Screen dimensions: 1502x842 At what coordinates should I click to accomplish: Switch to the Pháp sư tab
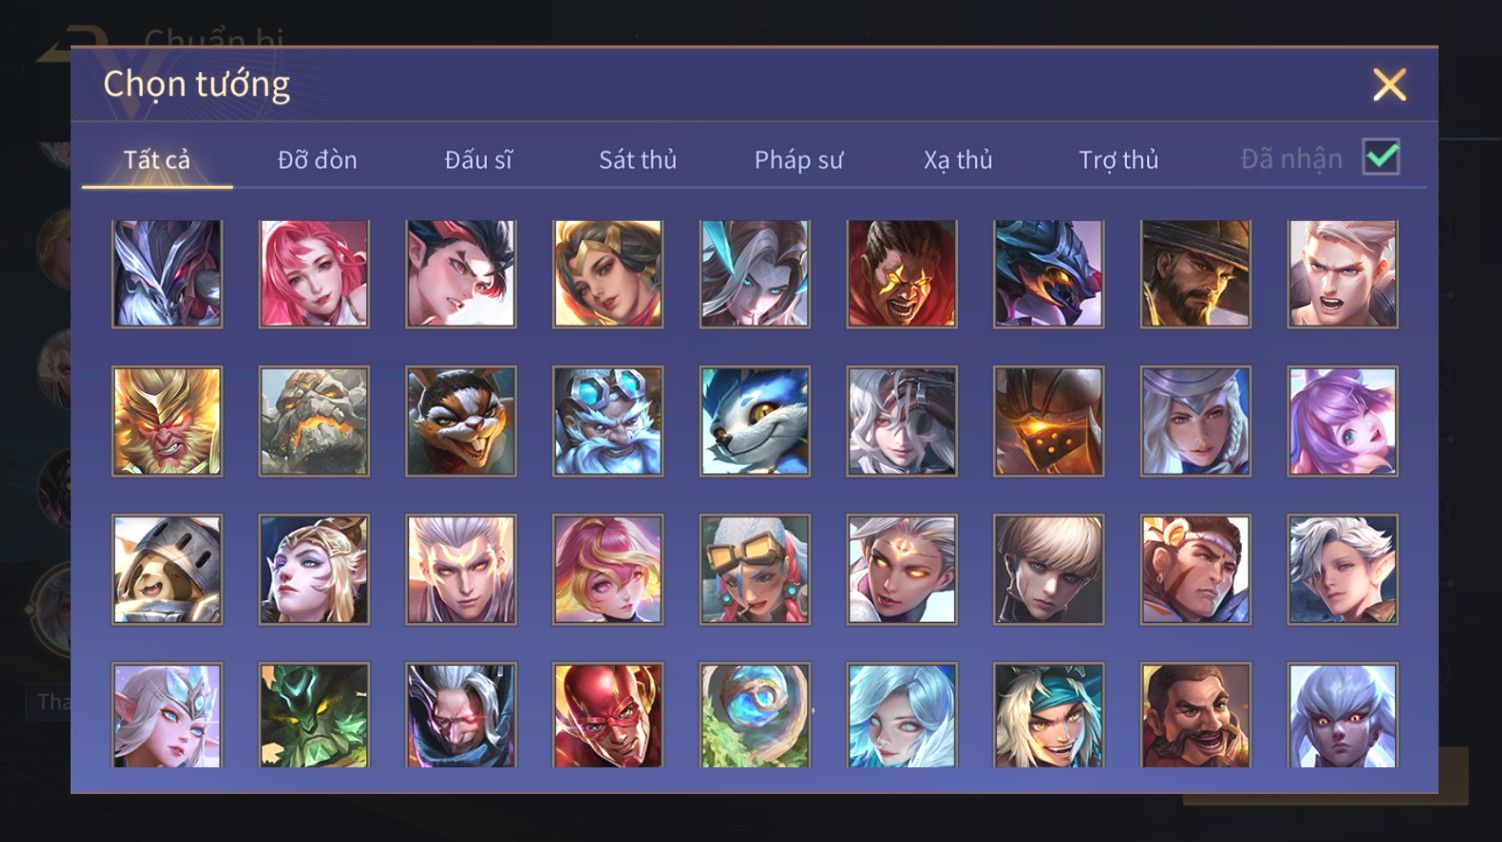click(x=798, y=160)
